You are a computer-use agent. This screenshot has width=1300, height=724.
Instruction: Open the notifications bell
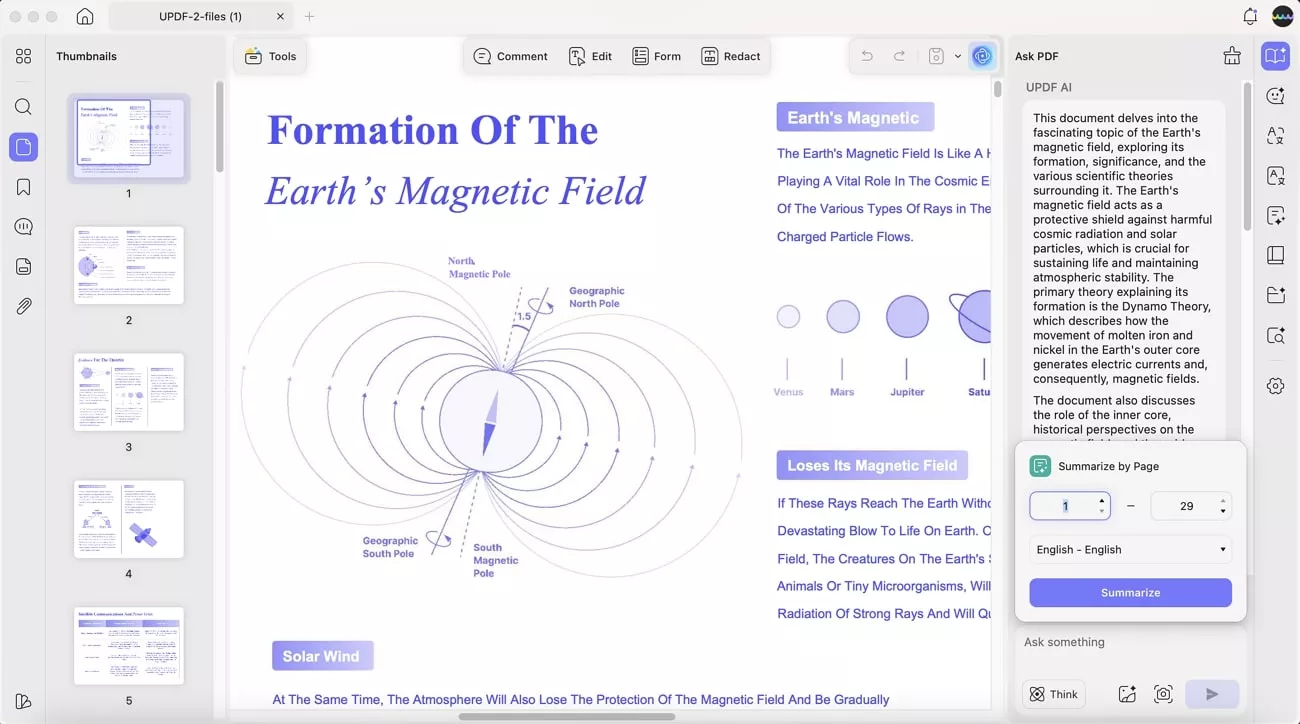[1250, 17]
